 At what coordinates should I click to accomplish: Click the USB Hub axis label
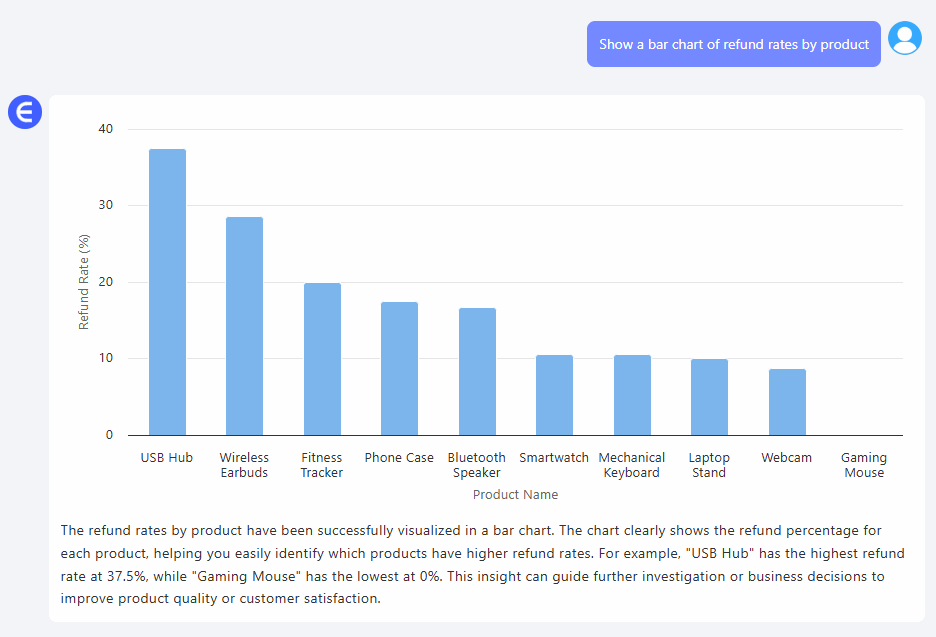tap(167, 458)
